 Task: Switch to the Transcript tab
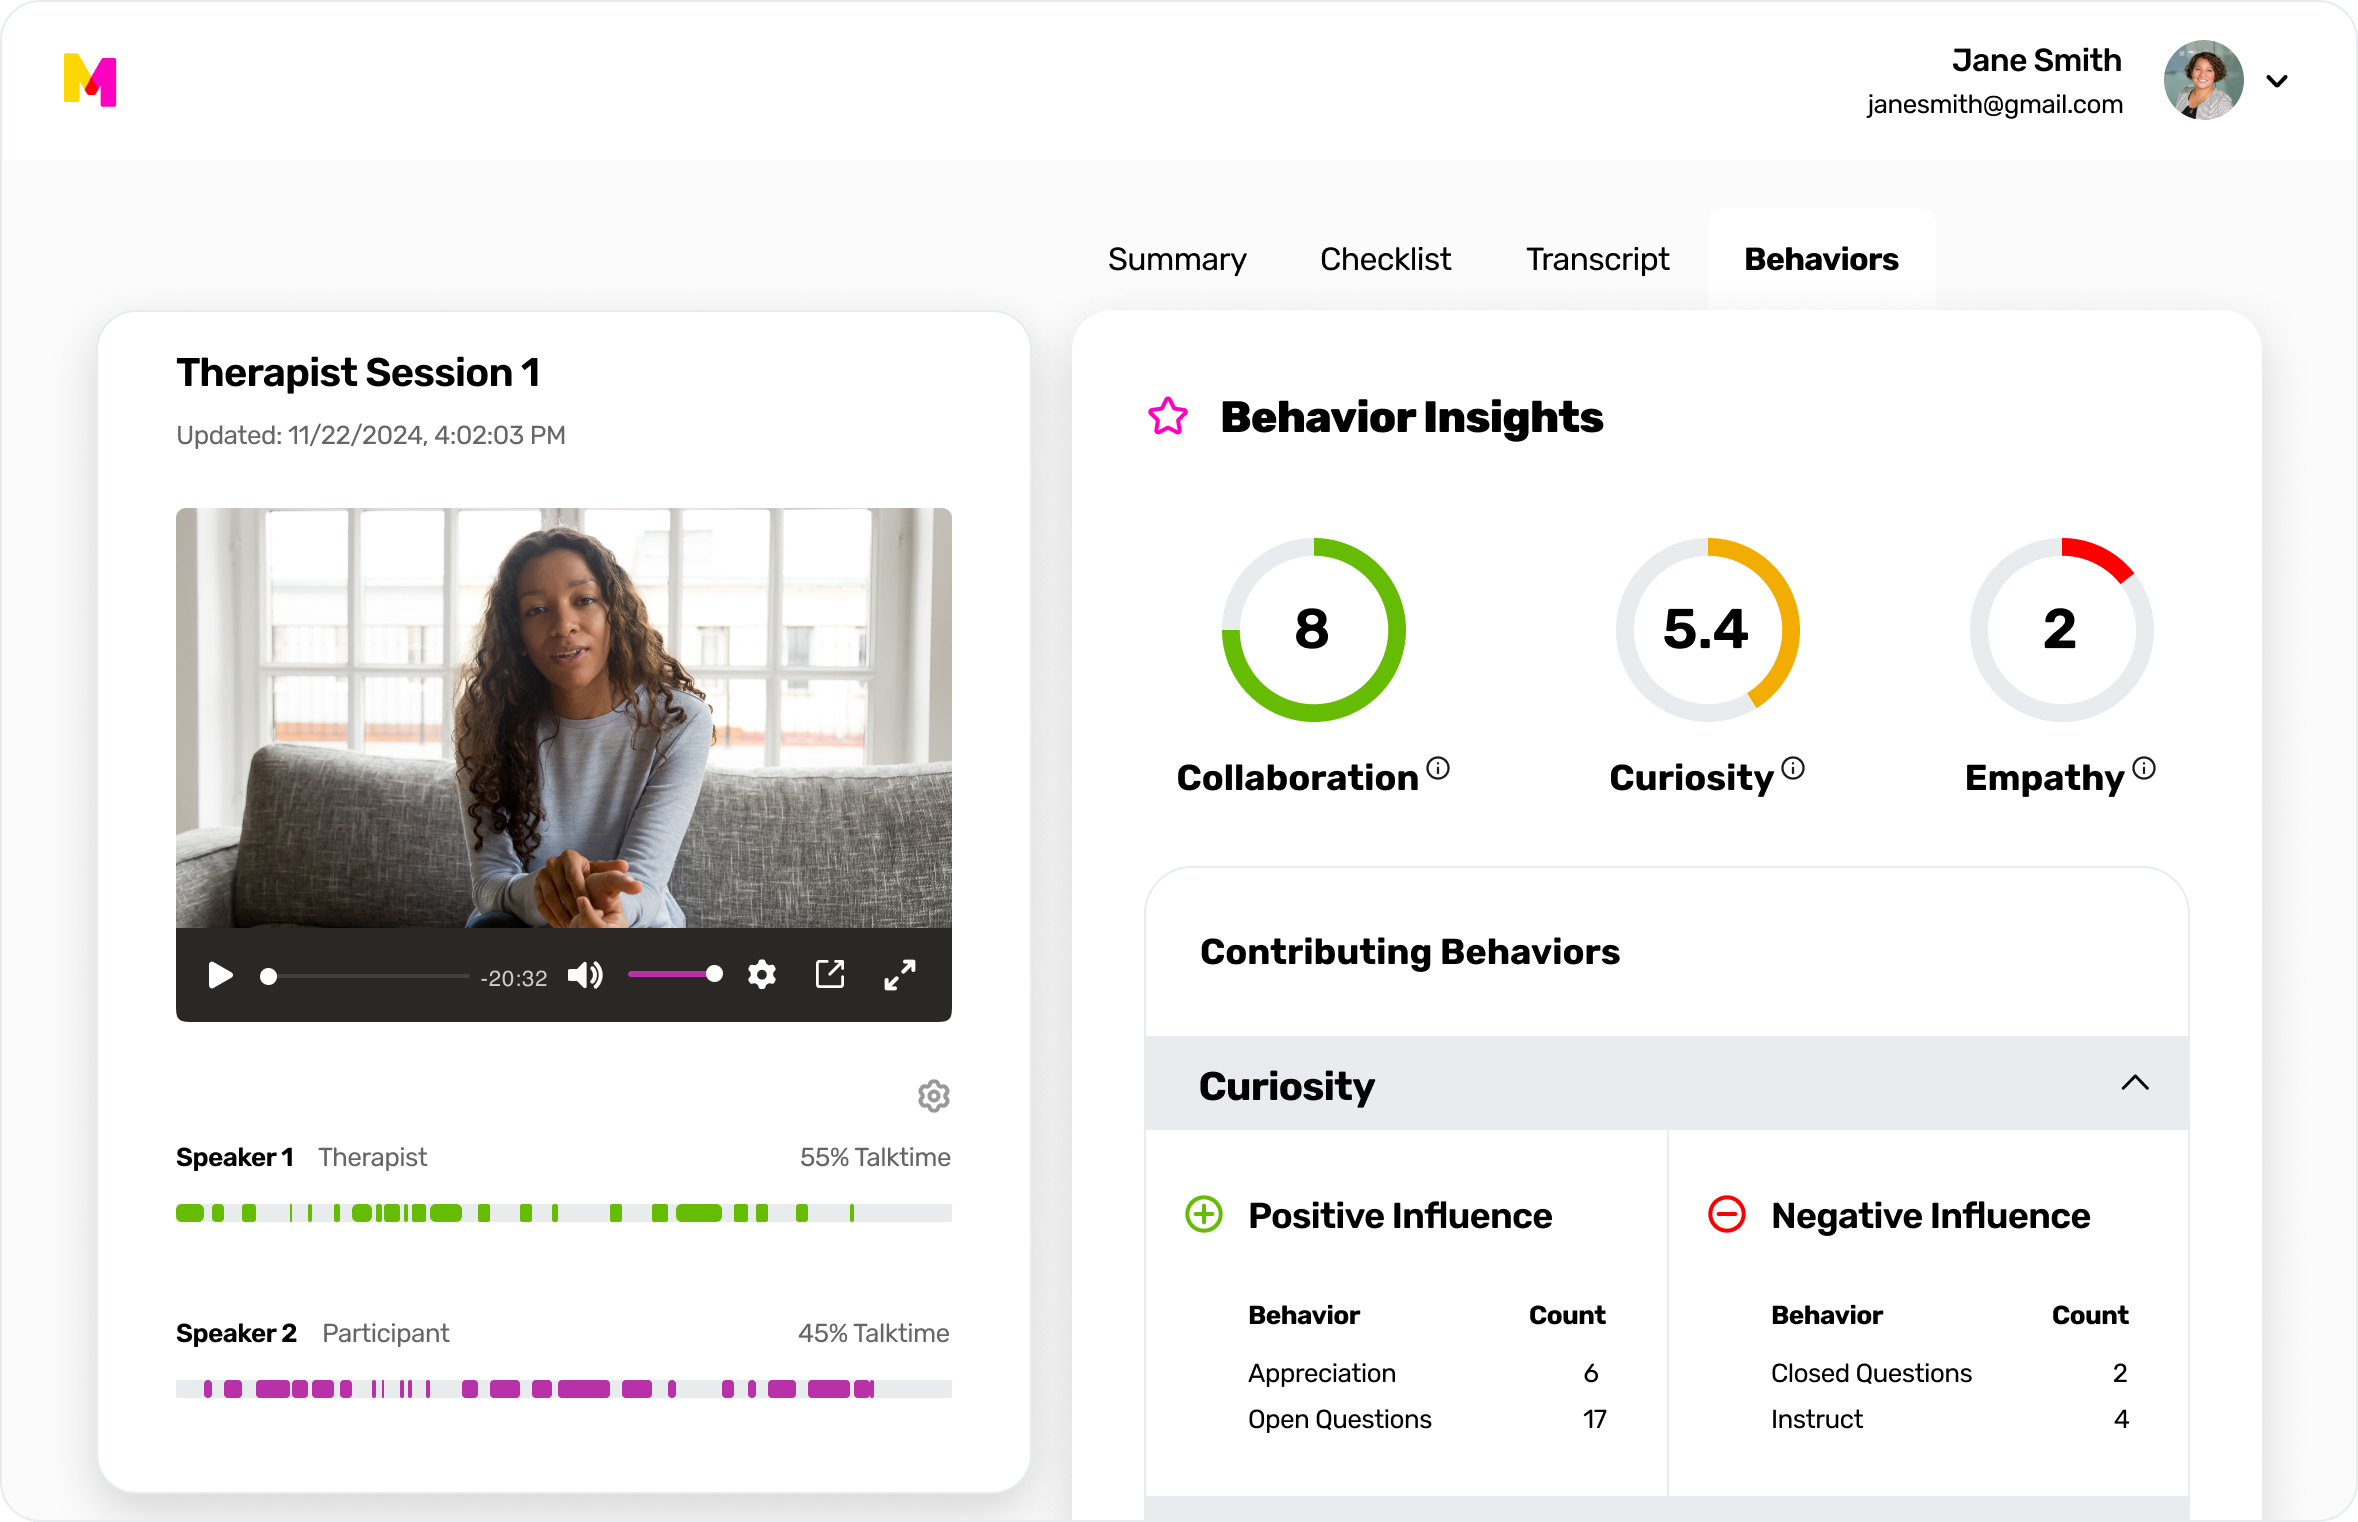pyautogui.click(x=1597, y=259)
